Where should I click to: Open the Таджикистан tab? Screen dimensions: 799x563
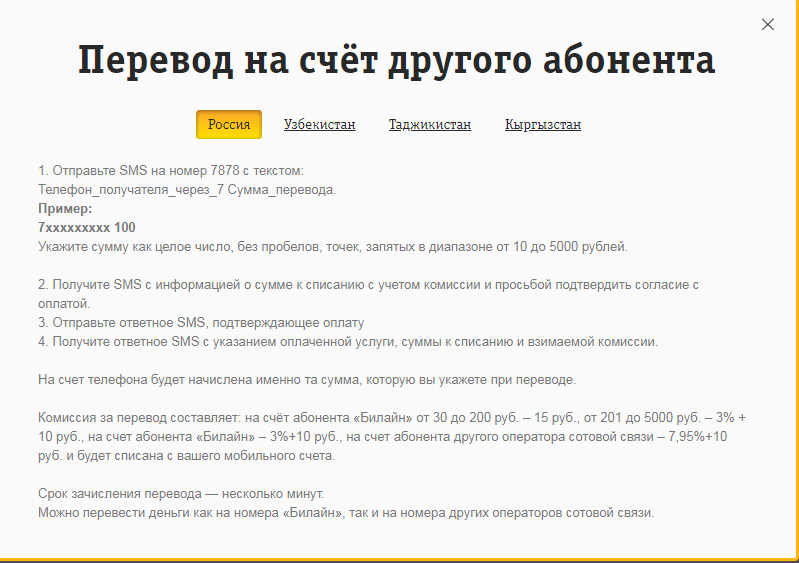pyautogui.click(x=430, y=125)
